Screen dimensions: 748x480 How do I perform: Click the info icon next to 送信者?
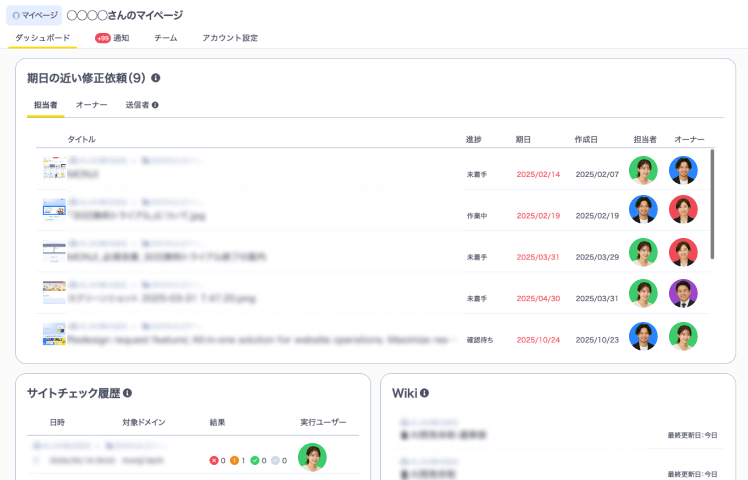pyautogui.click(x=155, y=105)
